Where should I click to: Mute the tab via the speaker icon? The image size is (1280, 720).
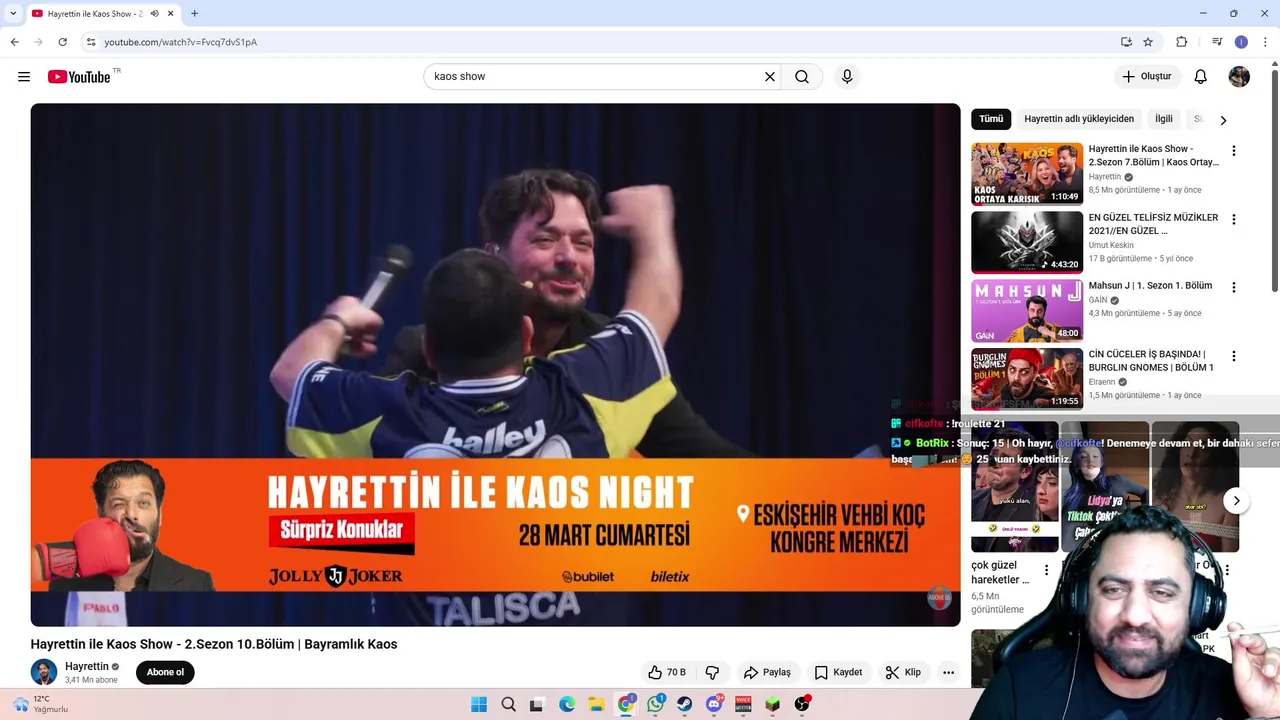[x=154, y=14]
